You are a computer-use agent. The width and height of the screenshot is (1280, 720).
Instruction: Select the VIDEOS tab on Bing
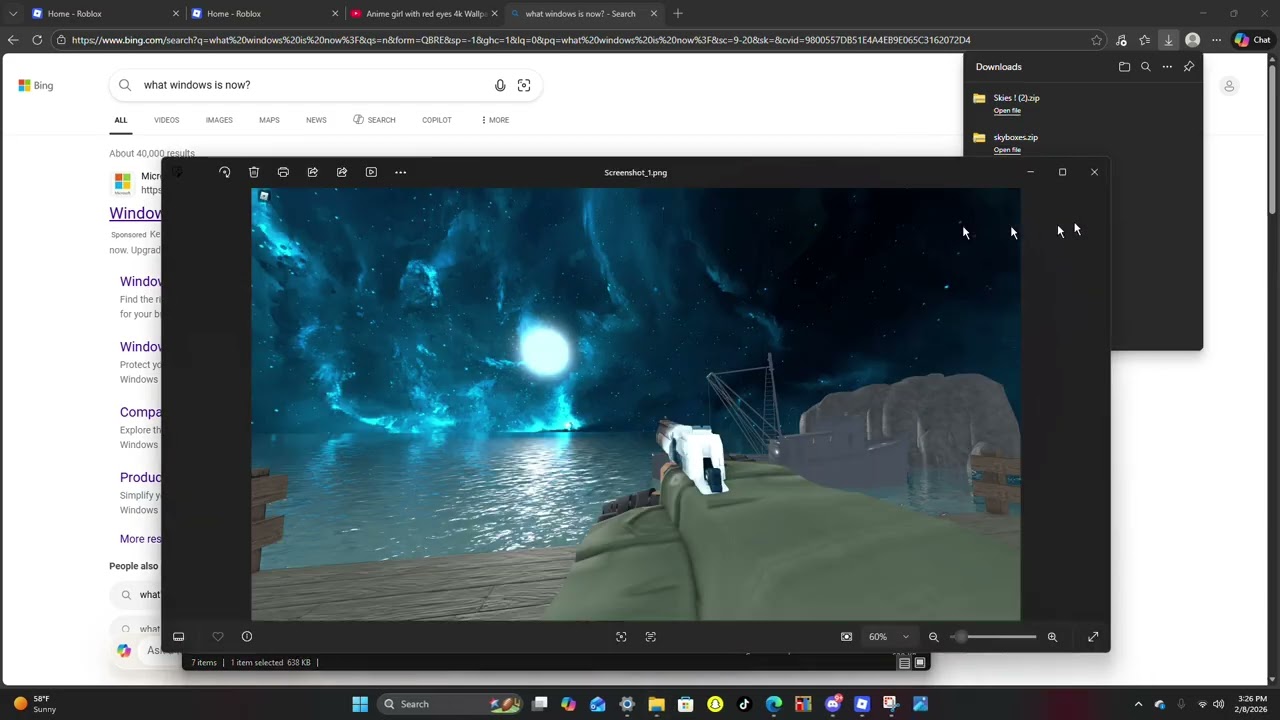[166, 120]
